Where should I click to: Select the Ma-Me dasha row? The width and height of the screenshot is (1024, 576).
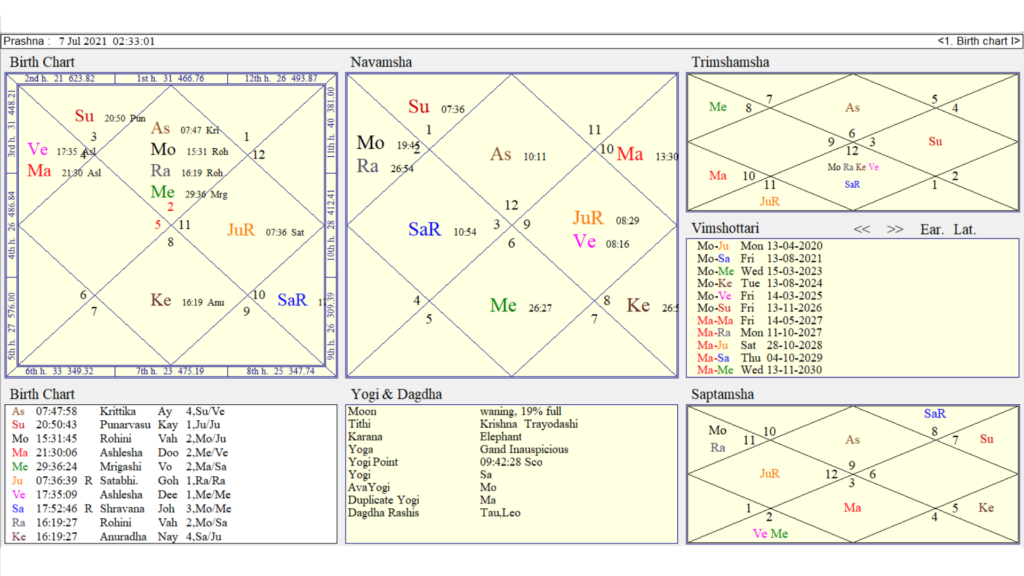760,370
